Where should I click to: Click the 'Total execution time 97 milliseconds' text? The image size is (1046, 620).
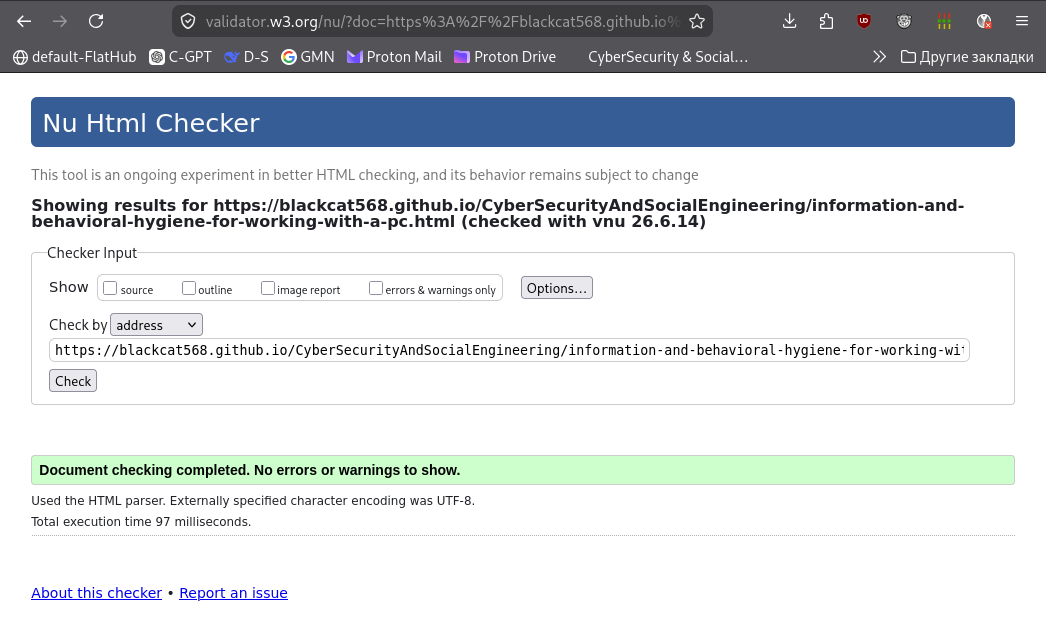(141, 521)
